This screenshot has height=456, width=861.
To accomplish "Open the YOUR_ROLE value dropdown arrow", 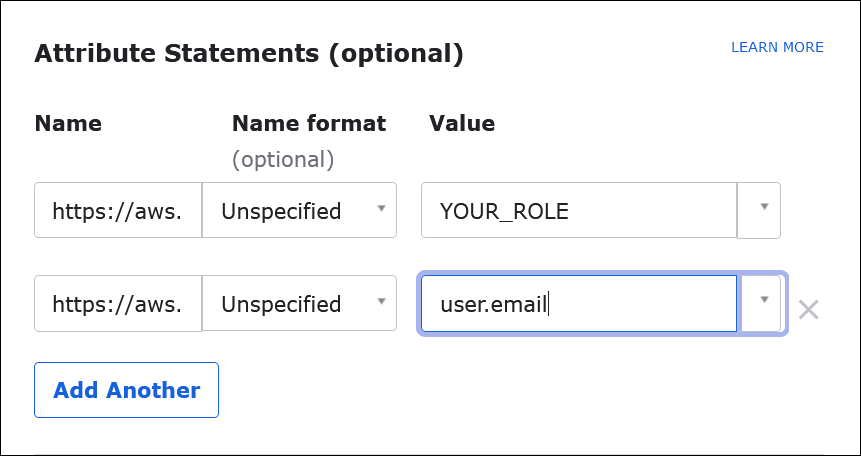I will point(763,208).
